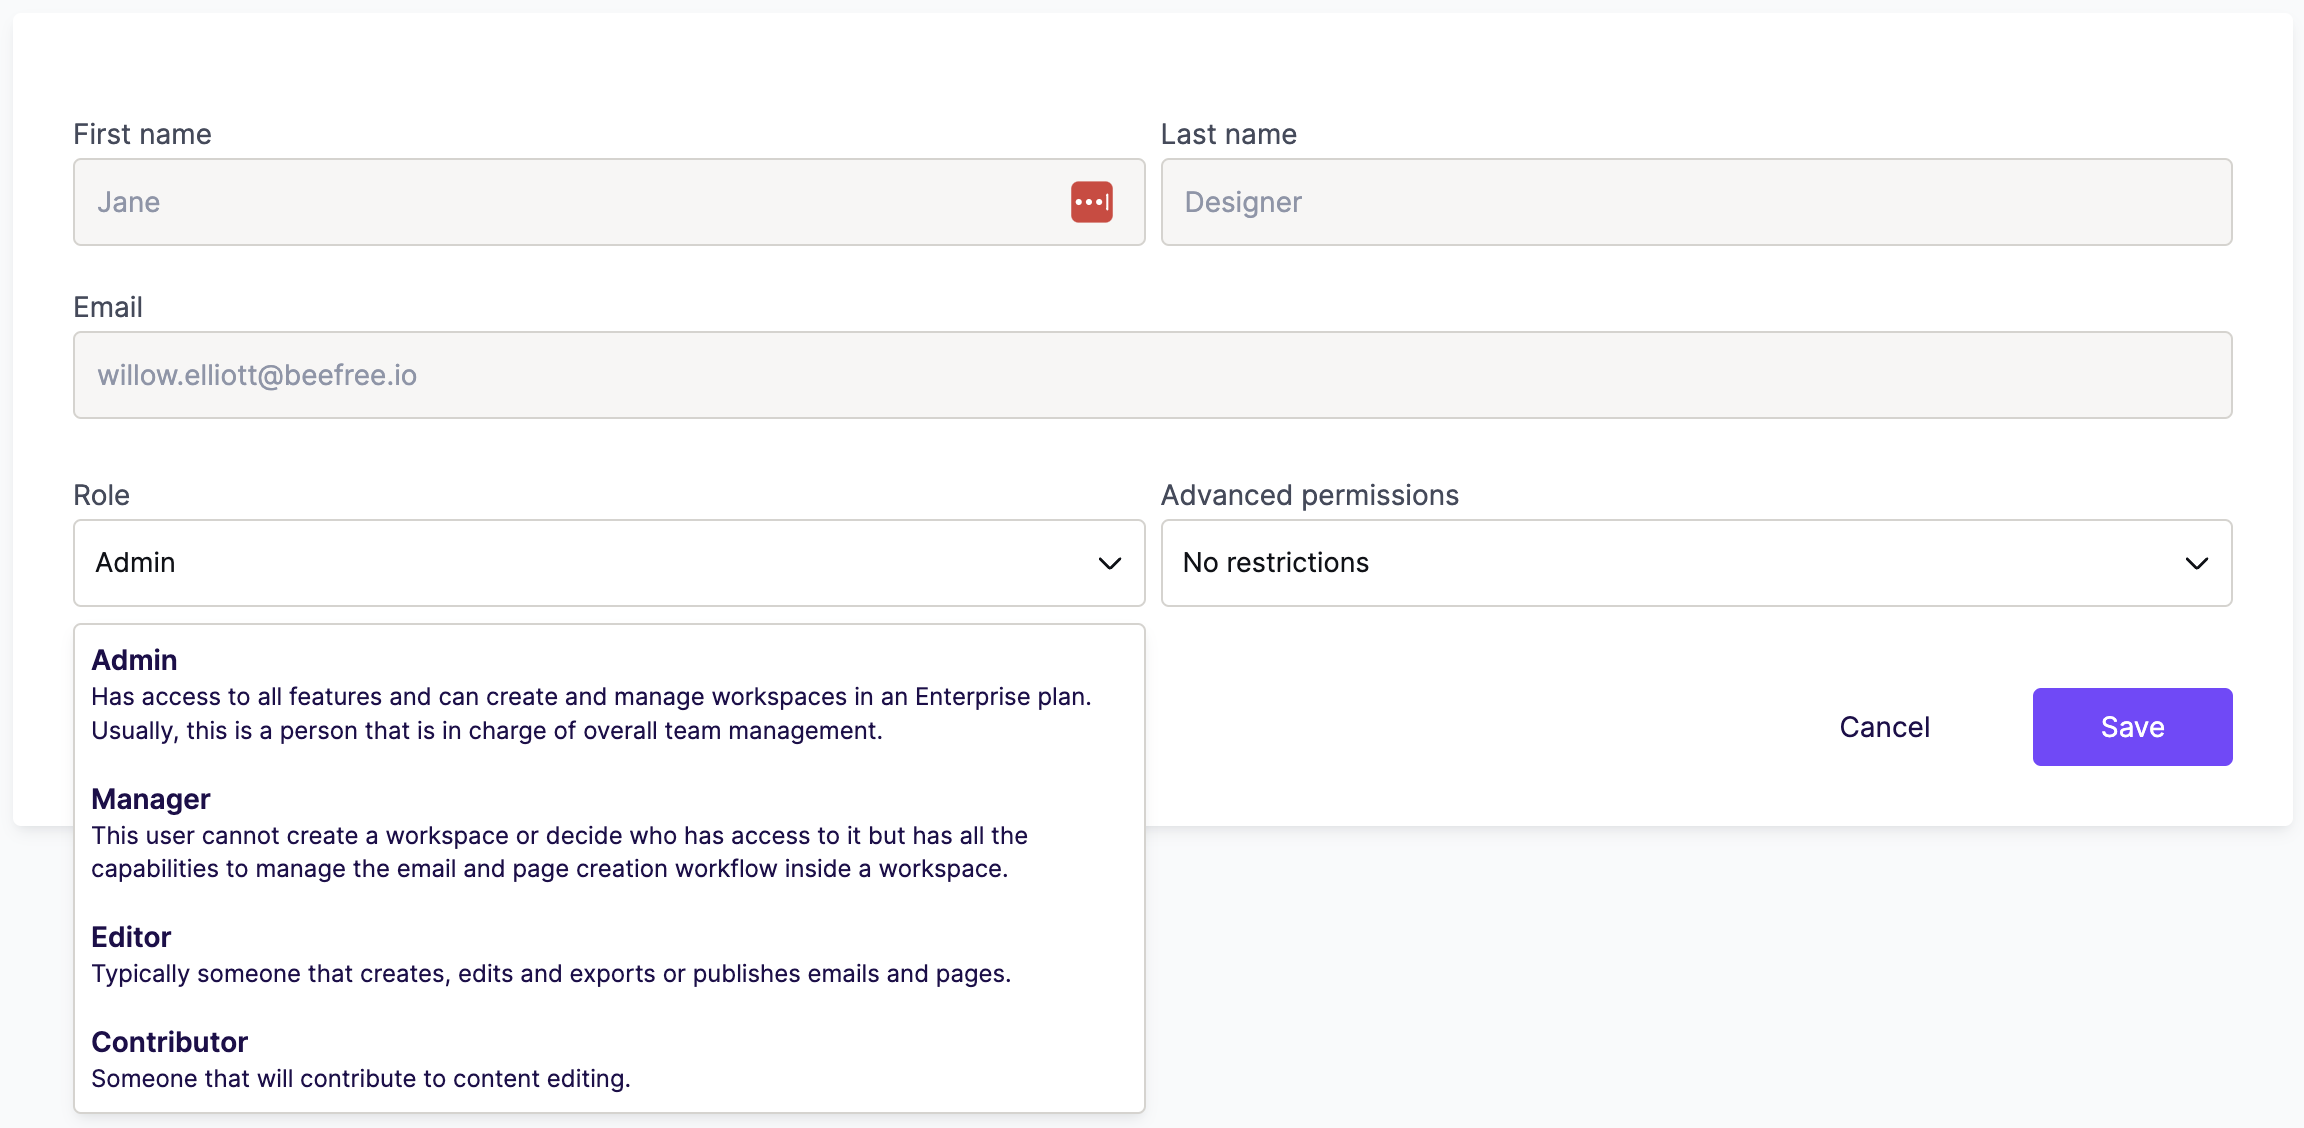Click the Email input field
This screenshot has height=1128, width=2304.
point(1152,375)
